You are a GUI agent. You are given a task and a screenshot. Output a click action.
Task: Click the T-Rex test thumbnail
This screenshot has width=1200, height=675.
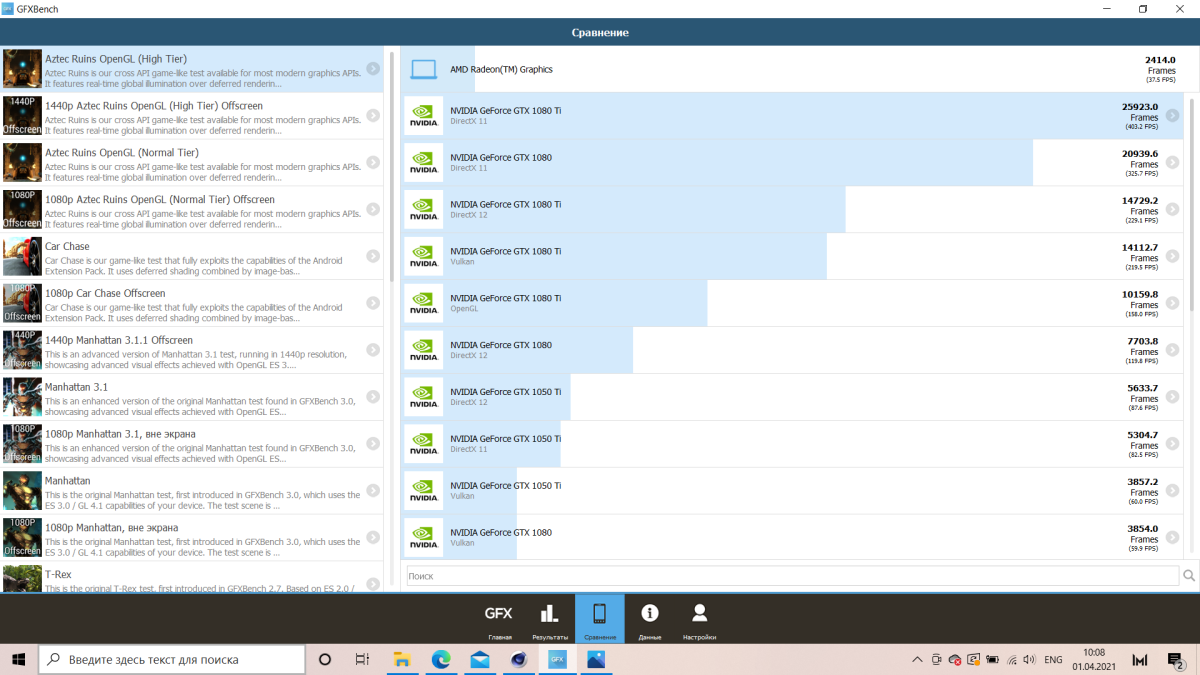pyautogui.click(x=22, y=578)
